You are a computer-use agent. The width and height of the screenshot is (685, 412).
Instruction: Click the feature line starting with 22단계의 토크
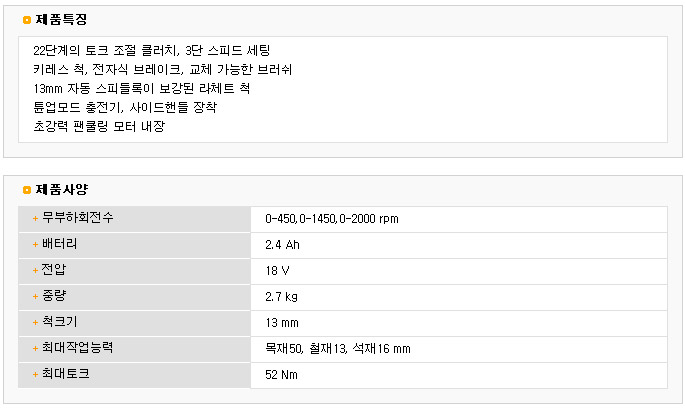150,49
